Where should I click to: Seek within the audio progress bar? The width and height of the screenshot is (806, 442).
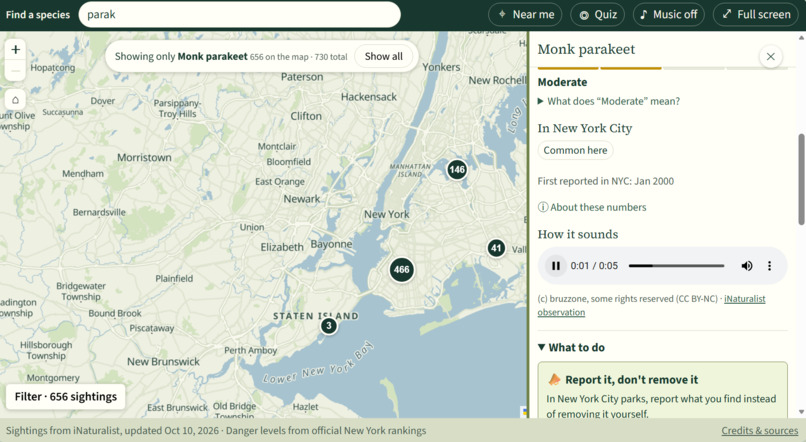[x=676, y=266]
